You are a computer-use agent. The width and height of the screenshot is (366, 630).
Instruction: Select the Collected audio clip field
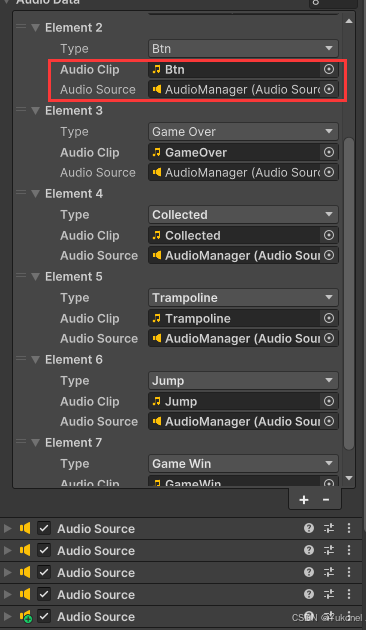(x=235, y=235)
